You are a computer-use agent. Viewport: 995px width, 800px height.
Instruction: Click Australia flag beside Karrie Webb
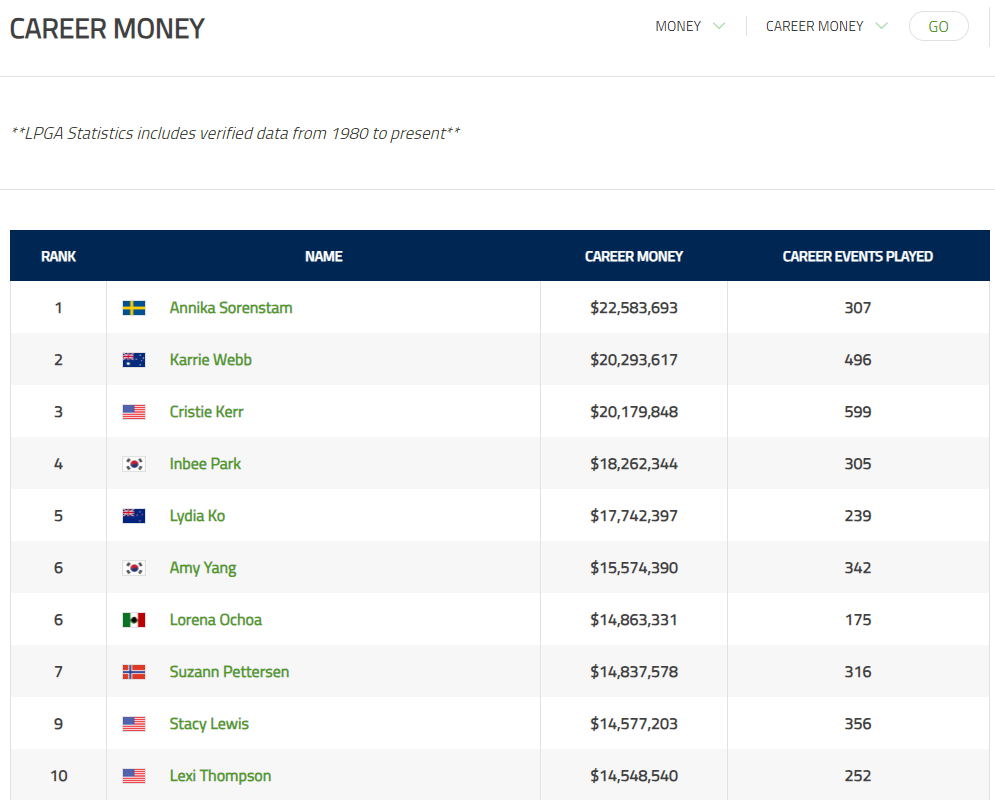(x=134, y=360)
